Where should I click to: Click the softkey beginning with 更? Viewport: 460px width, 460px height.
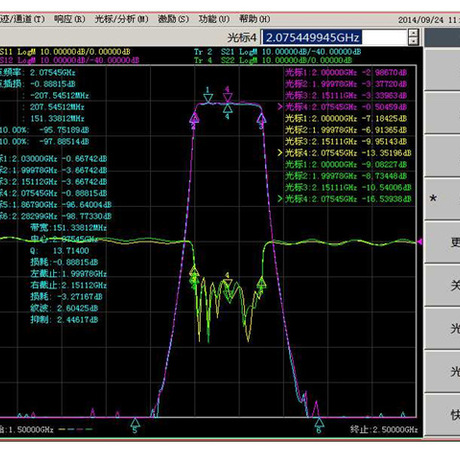(x=442, y=242)
